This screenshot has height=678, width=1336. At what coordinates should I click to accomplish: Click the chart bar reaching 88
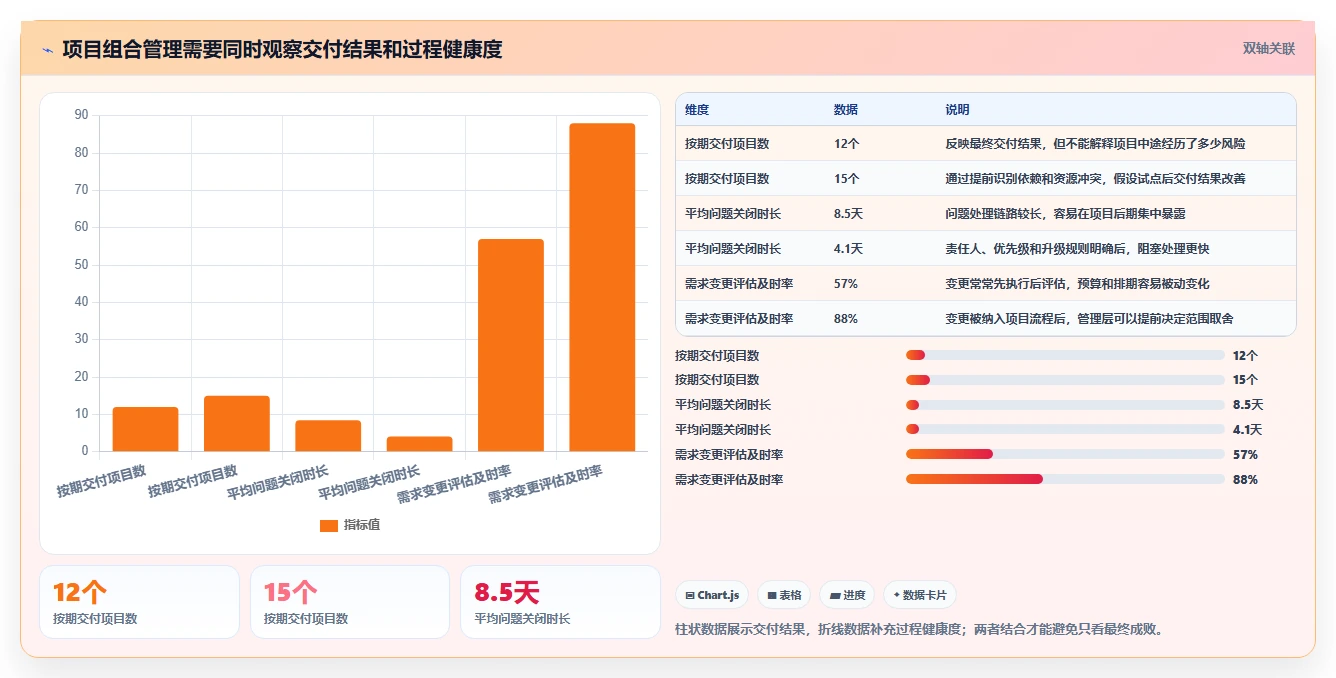(x=602, y=287)
